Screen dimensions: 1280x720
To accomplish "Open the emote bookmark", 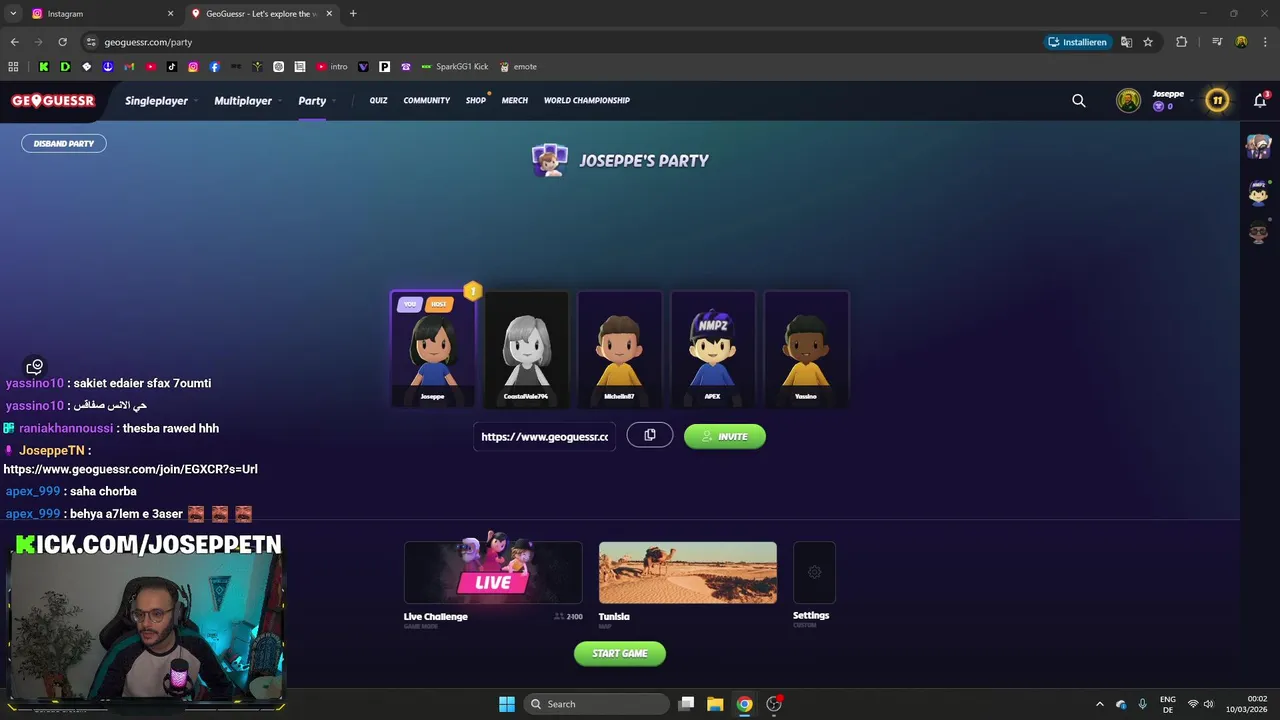I will point(518,67).
